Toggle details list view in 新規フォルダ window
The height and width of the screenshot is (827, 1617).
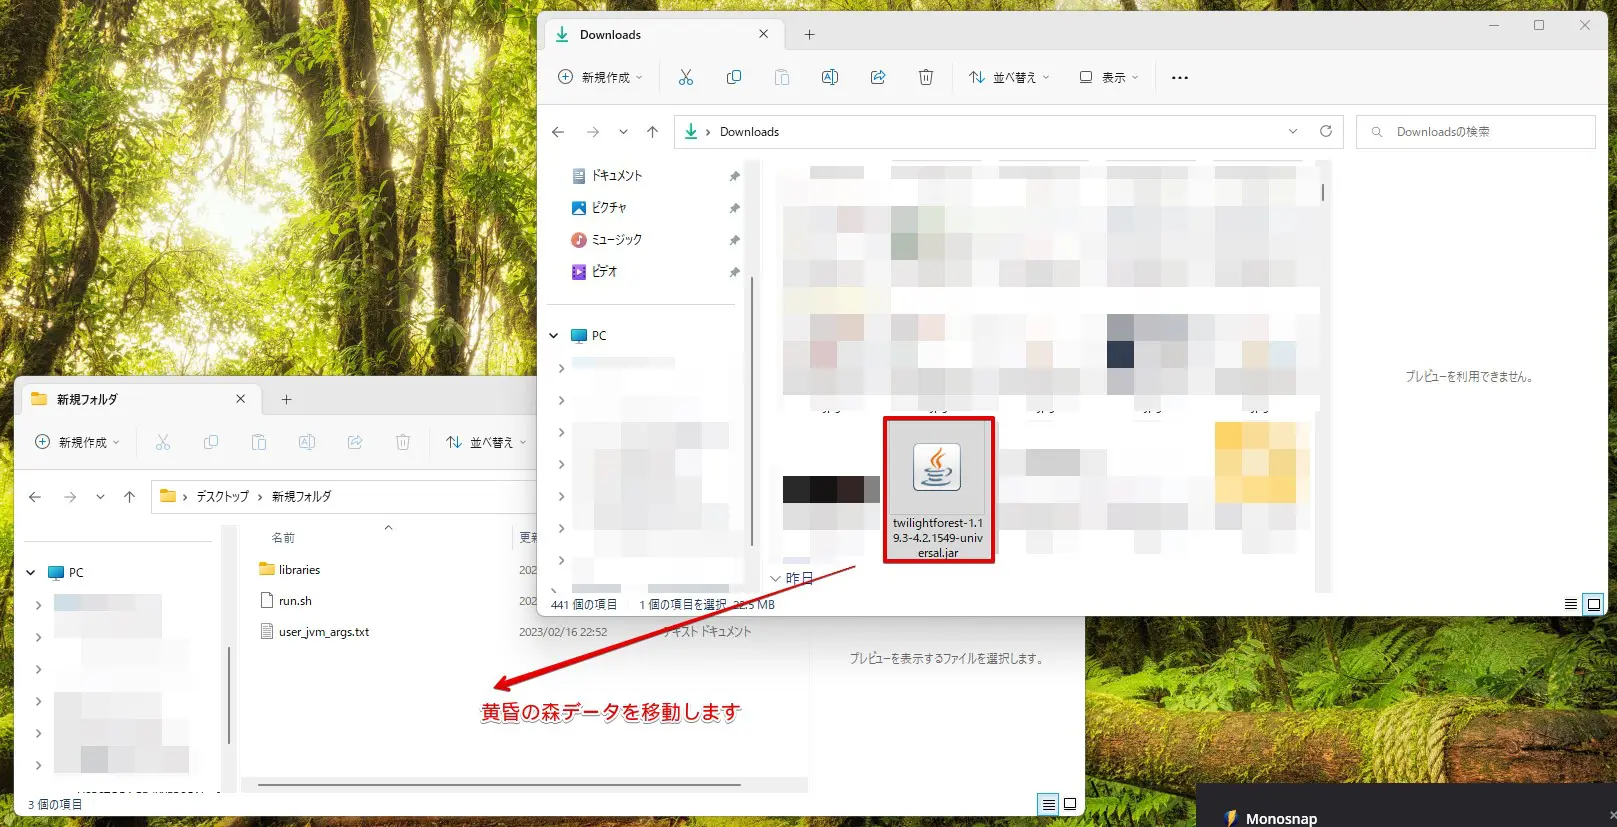[1048, 804]
